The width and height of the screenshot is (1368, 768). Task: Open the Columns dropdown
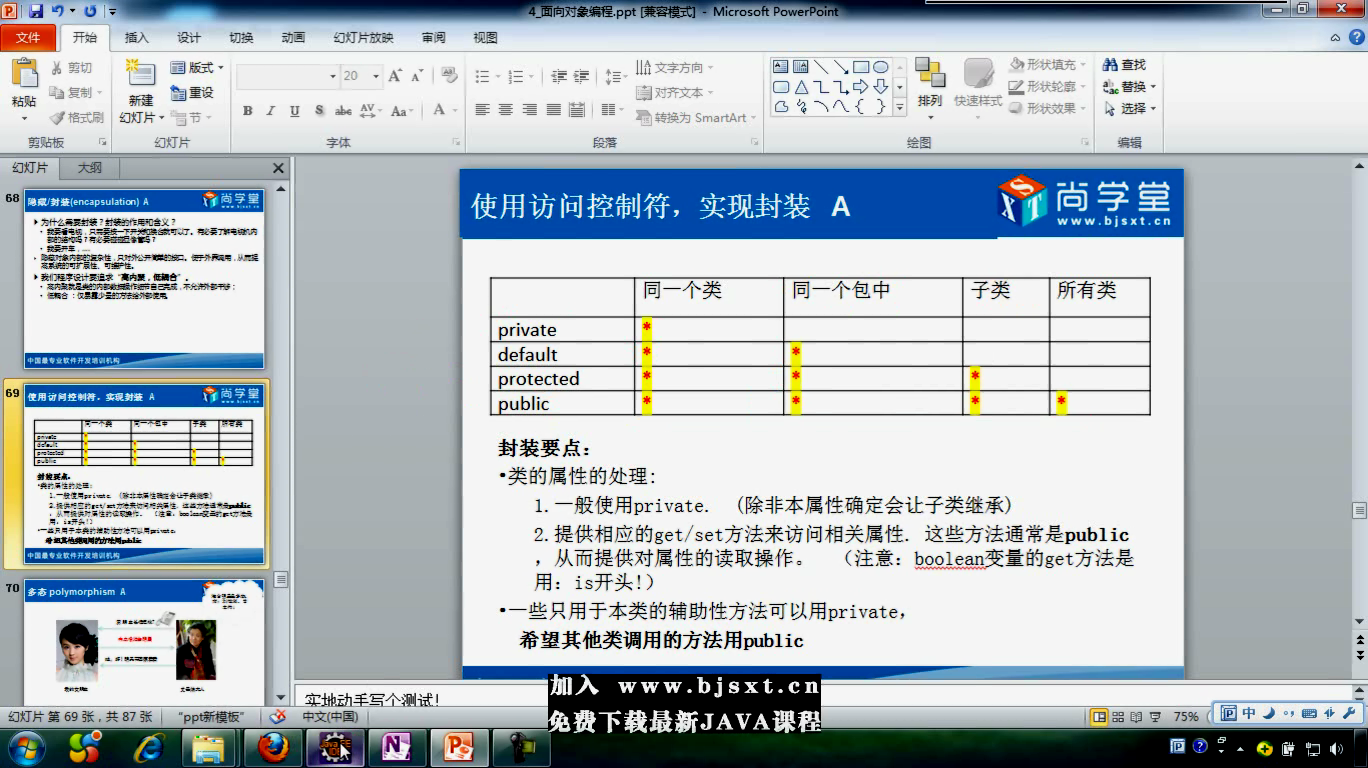click(x=611, y=110)
